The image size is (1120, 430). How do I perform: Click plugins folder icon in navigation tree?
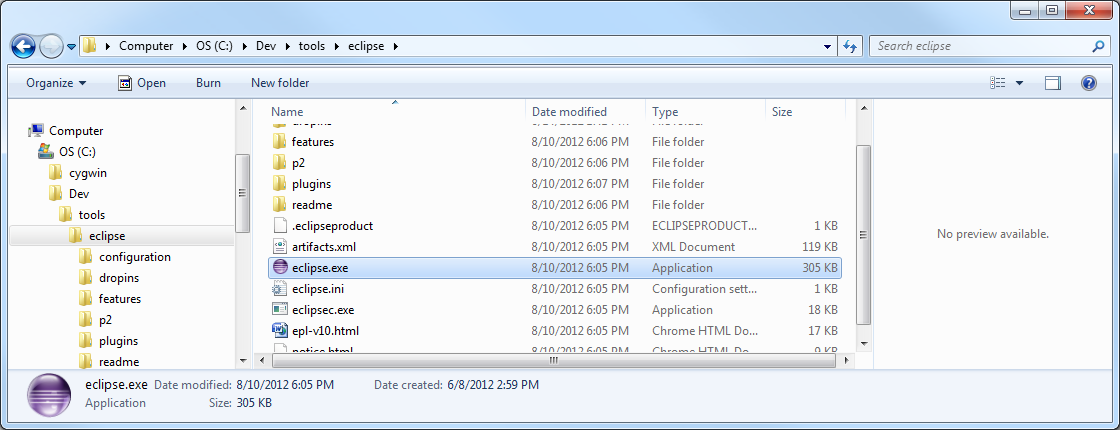(86, 341)
